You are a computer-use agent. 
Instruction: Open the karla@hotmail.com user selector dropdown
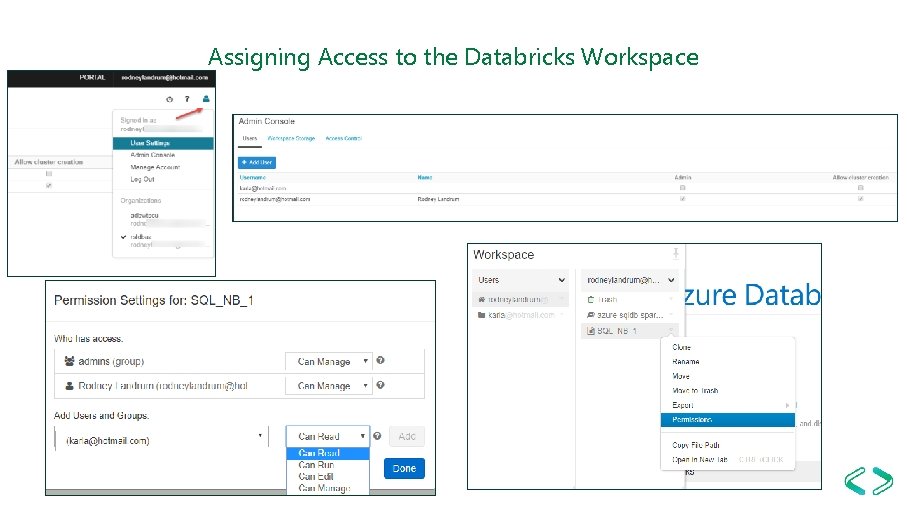(x=161, y=437)
